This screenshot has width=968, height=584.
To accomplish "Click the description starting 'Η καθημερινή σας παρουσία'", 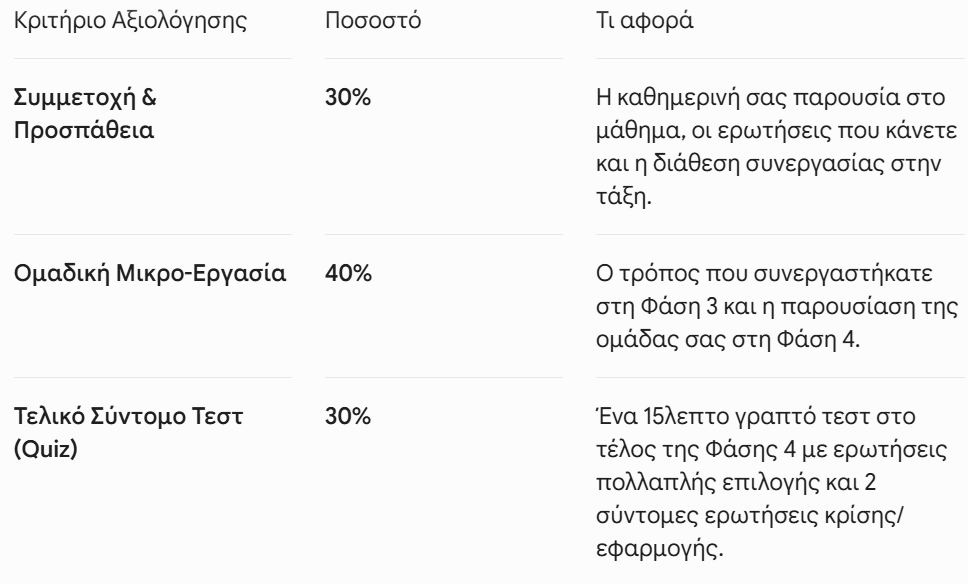I will [777, 147].
